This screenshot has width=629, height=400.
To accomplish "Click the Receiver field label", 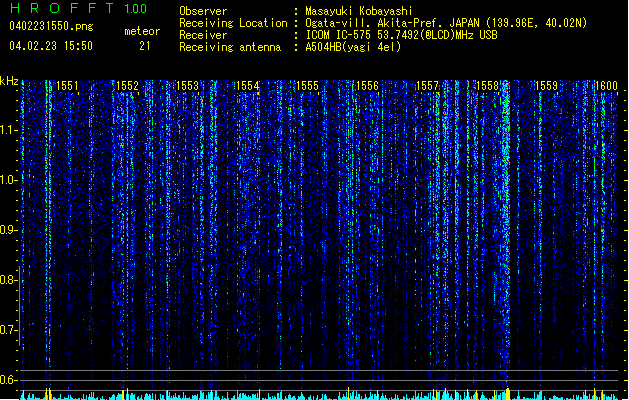I will (203, 35).
